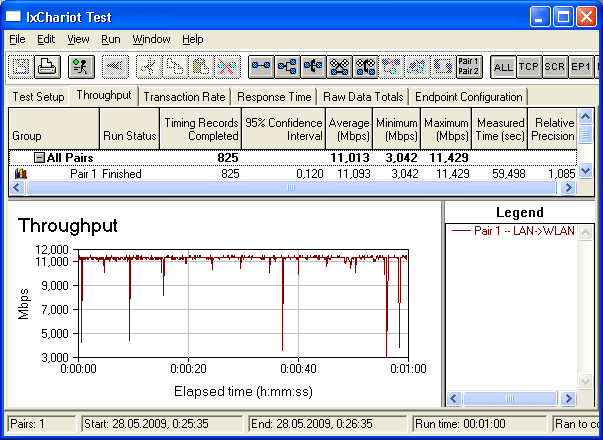603x440 pixels.
Task: Click the Start: 28.05.2009 status field
Action: [x=162, y=424]
